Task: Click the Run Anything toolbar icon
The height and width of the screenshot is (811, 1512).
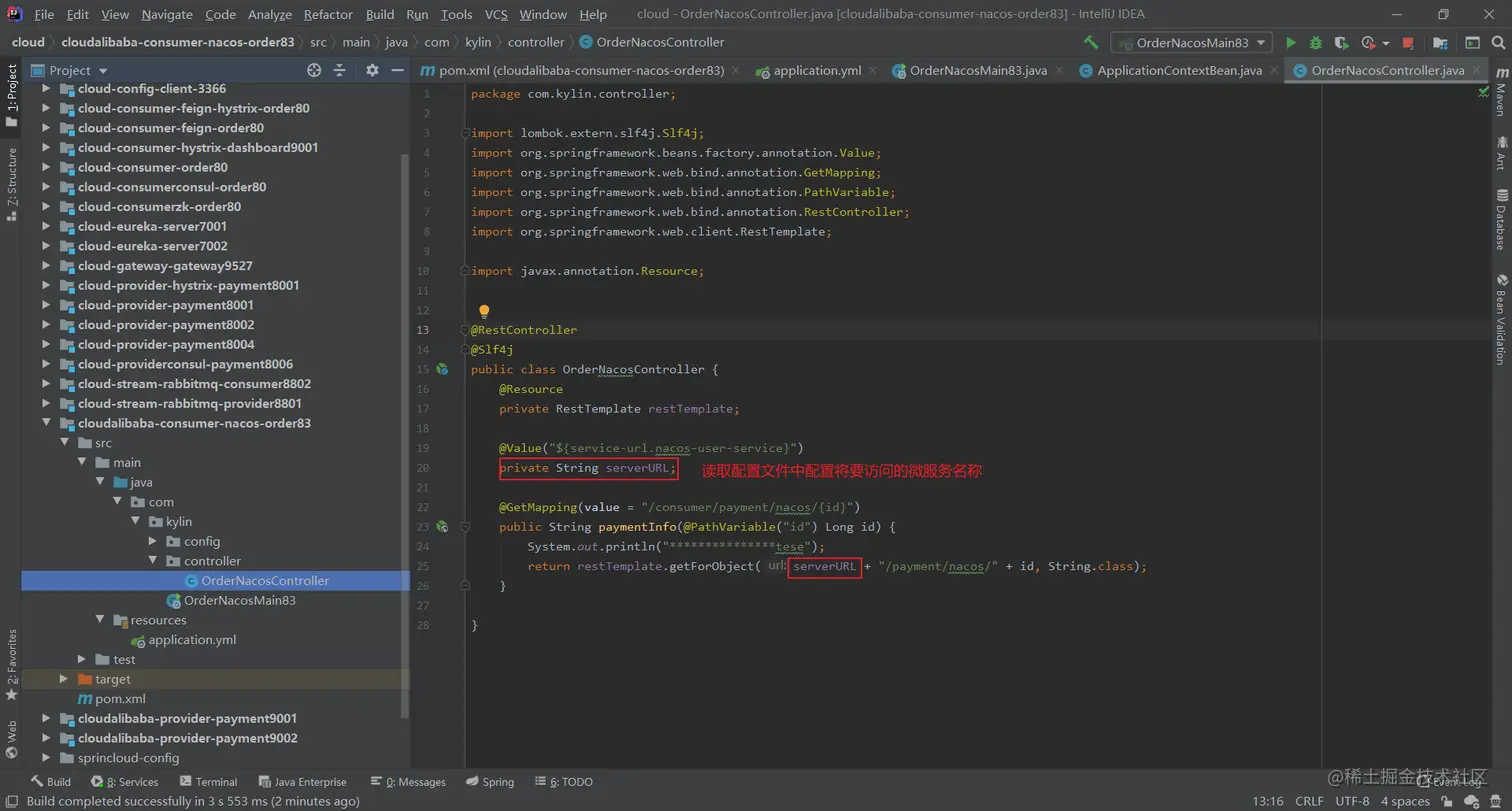Action: click(1473, 43)
